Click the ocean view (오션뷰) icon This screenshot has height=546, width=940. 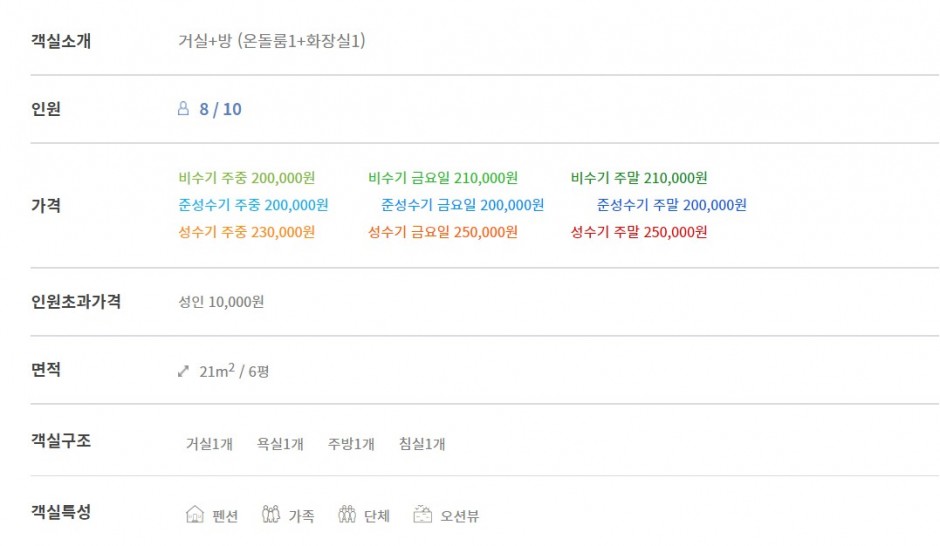point(423,514)
